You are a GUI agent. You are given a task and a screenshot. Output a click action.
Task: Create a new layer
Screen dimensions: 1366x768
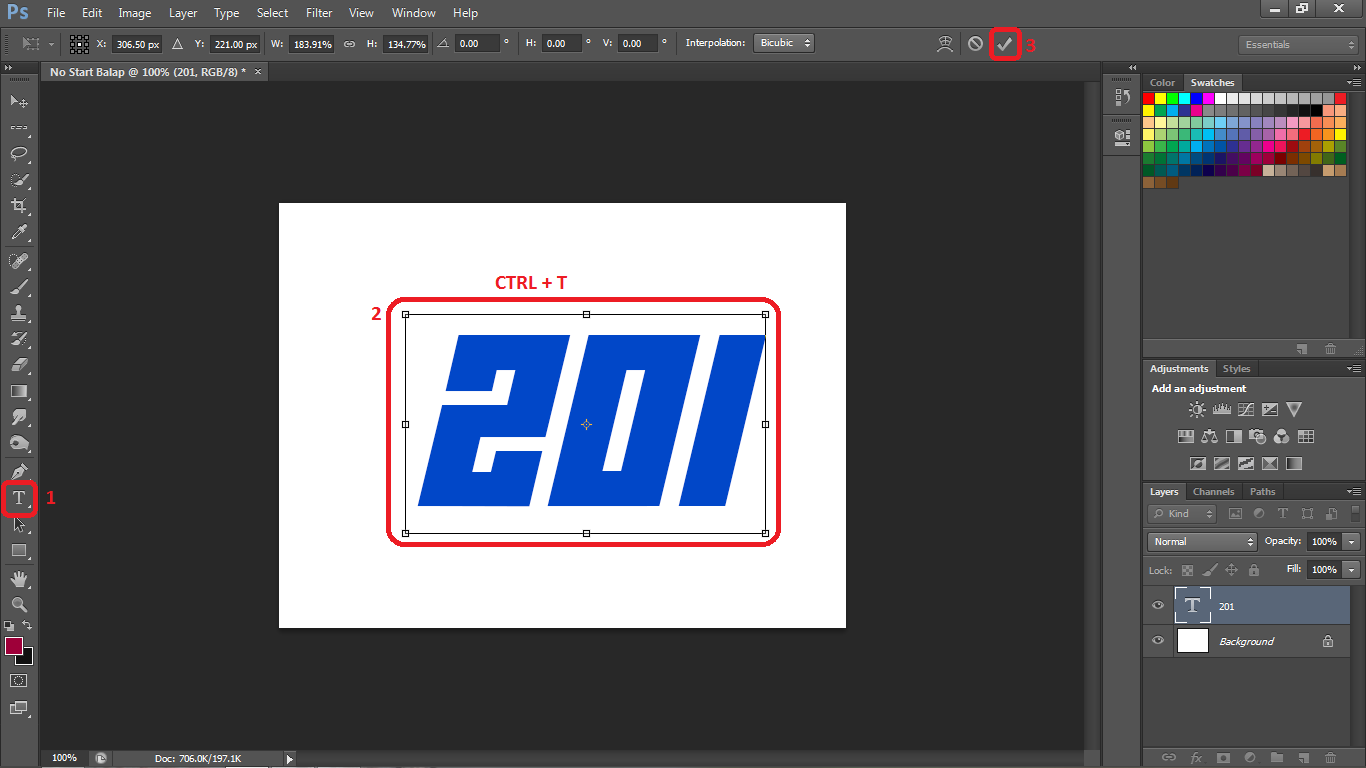tap(1304, 758)
